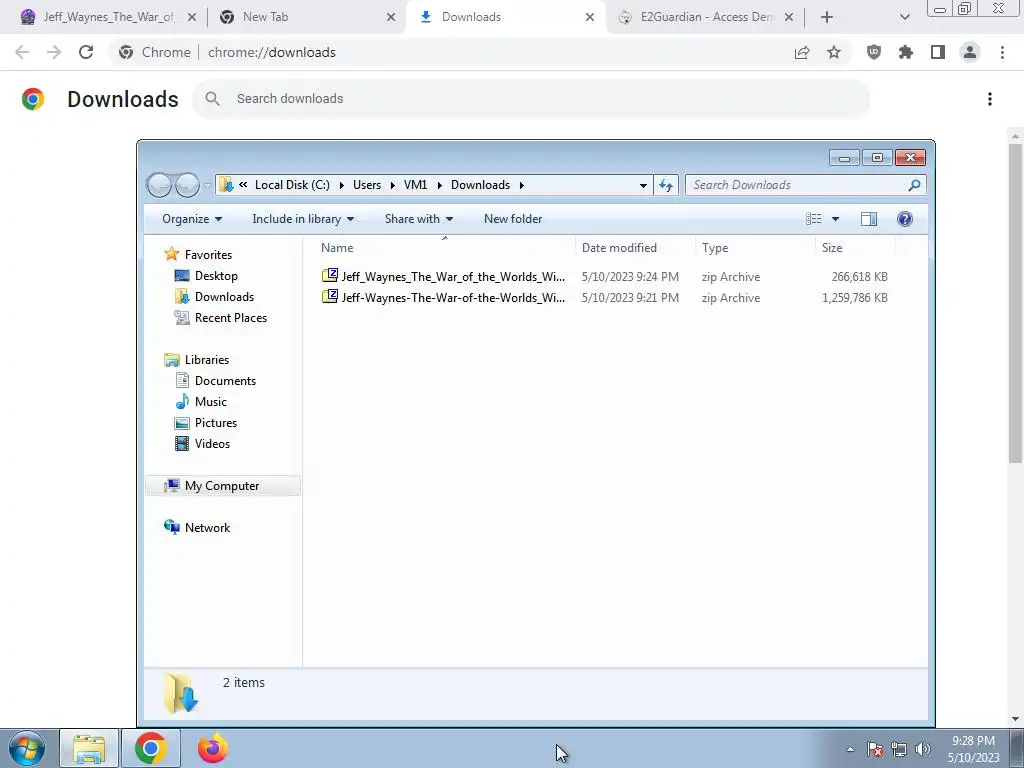Viewport: 1024px width, 768px height.
Task: Open Chrome's three-dot main menu
Action: pyautogui.click(x=1002, y=52)
